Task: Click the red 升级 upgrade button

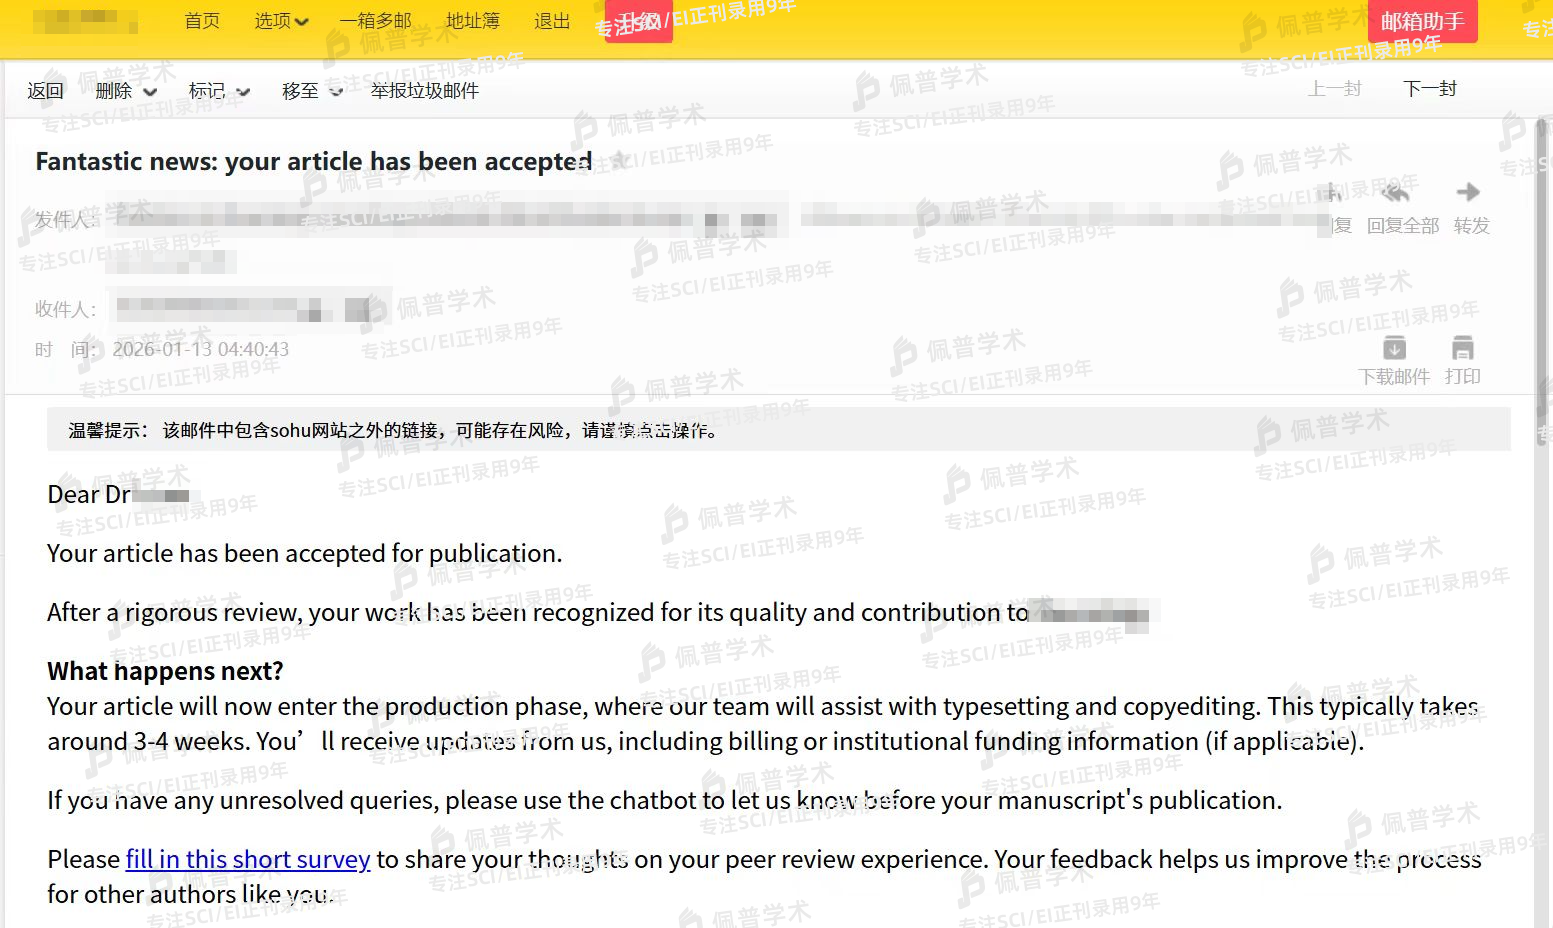Action: 639,22
